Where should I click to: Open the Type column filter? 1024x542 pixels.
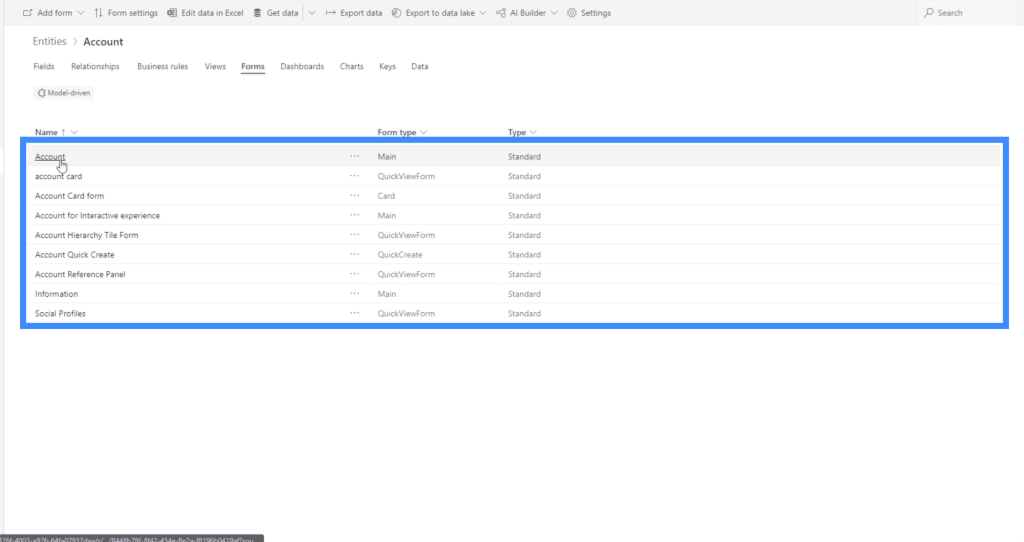[522, 132]
